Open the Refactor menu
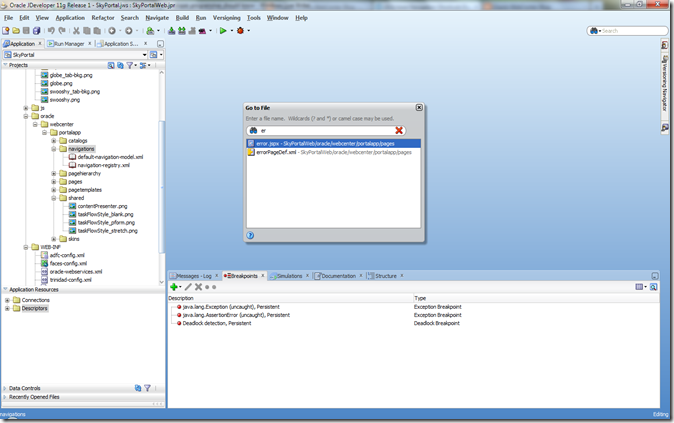The image size is (674, 423). [x=103, y=18]
